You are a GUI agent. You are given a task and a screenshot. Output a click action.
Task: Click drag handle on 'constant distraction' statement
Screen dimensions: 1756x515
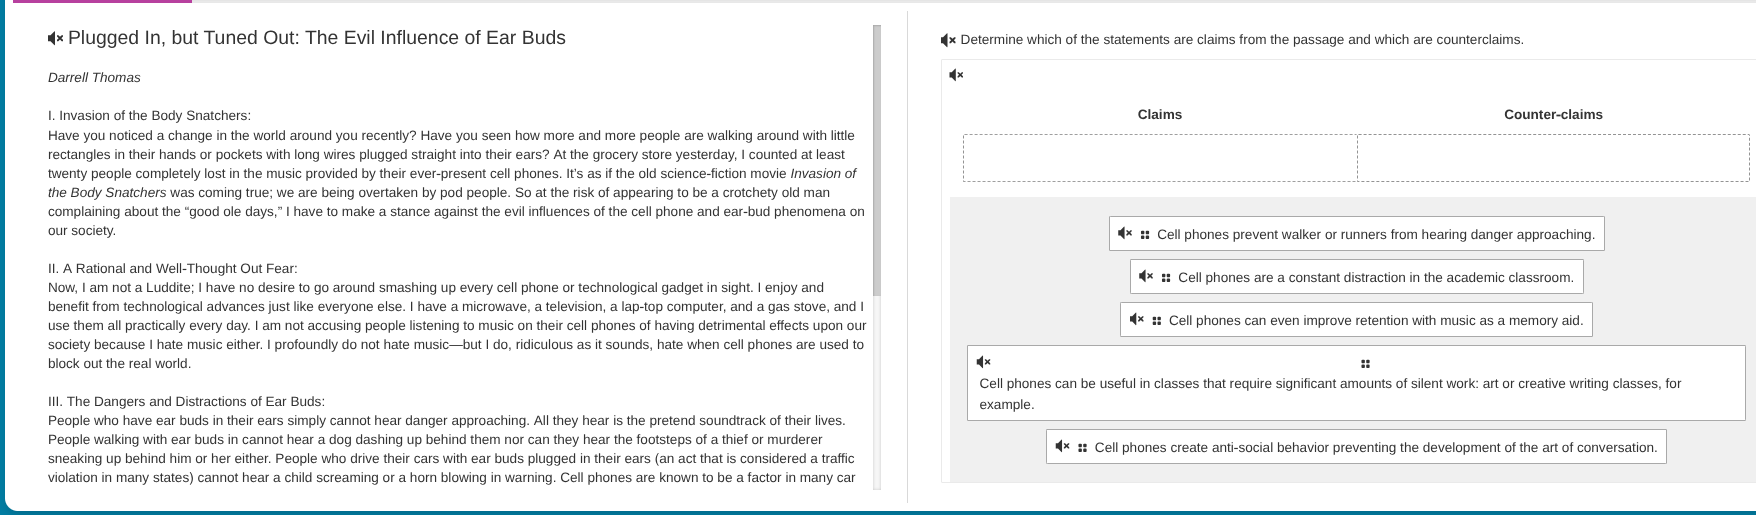pyautogui.click(x=1166, y=278)
